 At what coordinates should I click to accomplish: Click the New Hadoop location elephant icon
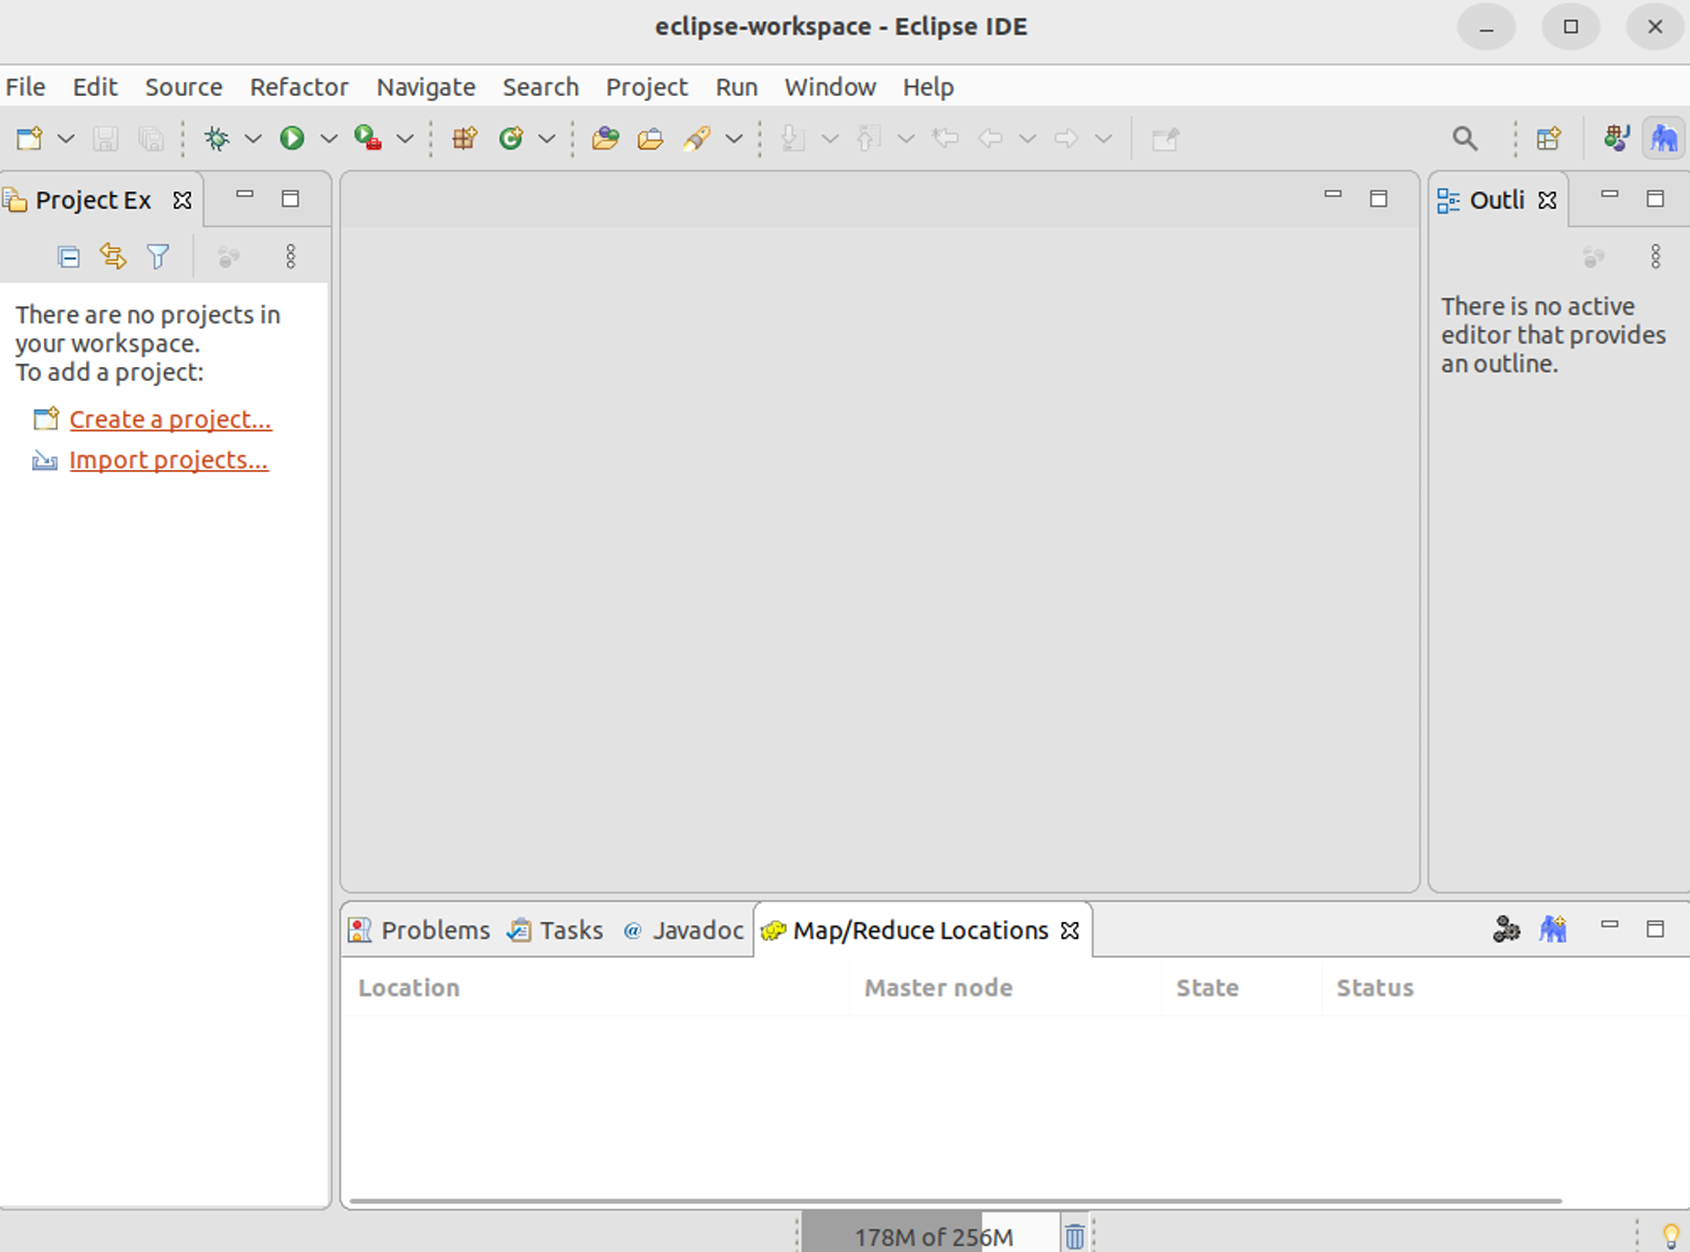(1553, 929)
